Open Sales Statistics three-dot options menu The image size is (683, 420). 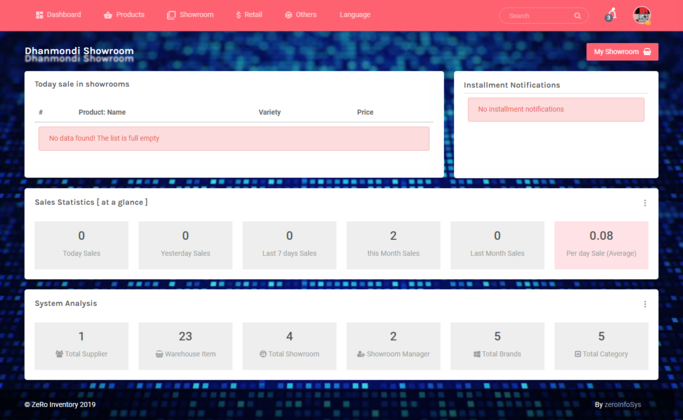[x=645, y=203]
